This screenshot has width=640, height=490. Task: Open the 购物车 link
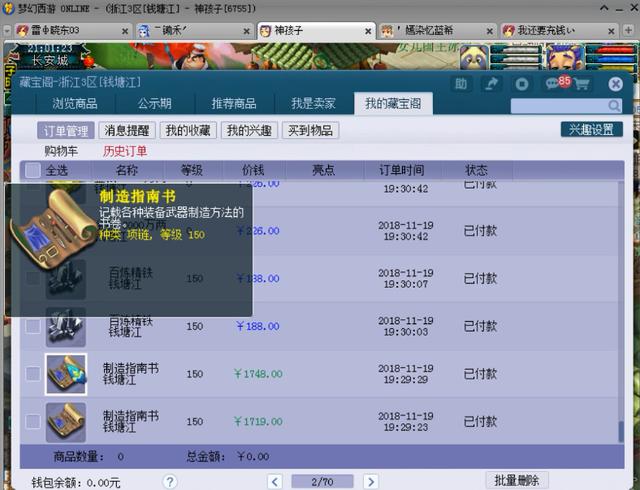coord(61,151)
